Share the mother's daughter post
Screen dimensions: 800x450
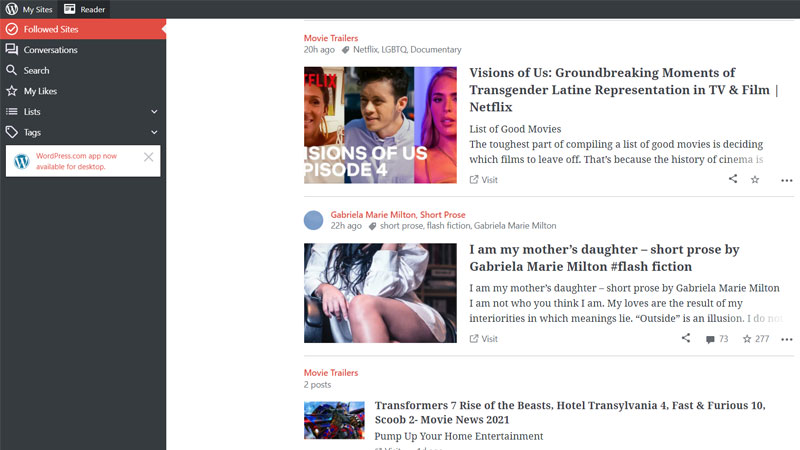click(686, 338)
